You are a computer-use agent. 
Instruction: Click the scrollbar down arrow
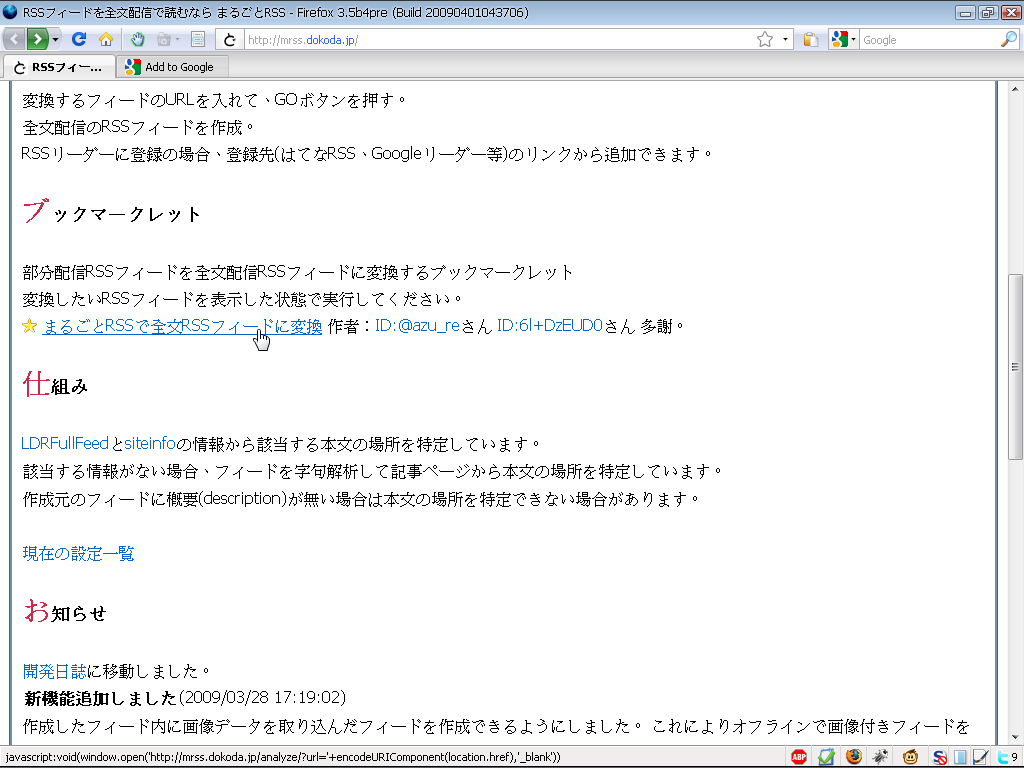[x=1015, y=737]
